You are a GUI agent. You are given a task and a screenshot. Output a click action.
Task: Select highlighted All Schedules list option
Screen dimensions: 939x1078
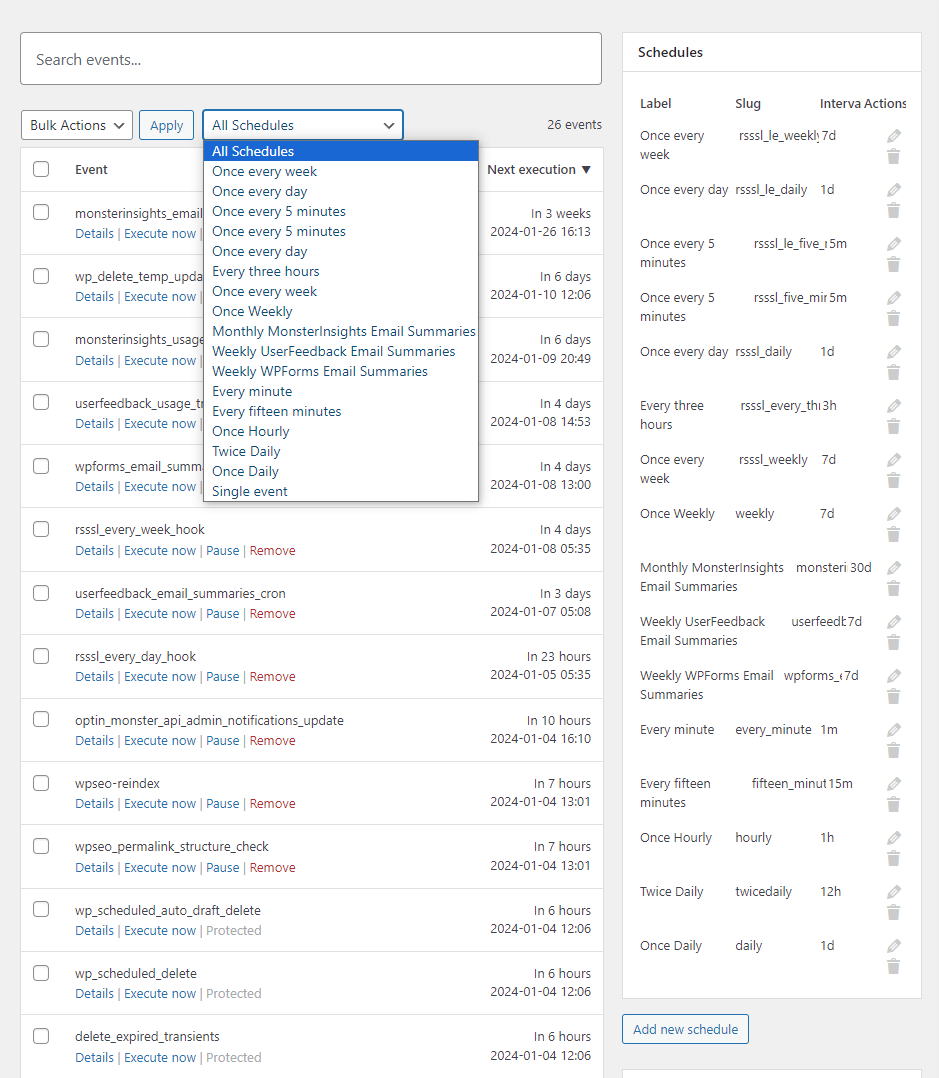(340, 151)
